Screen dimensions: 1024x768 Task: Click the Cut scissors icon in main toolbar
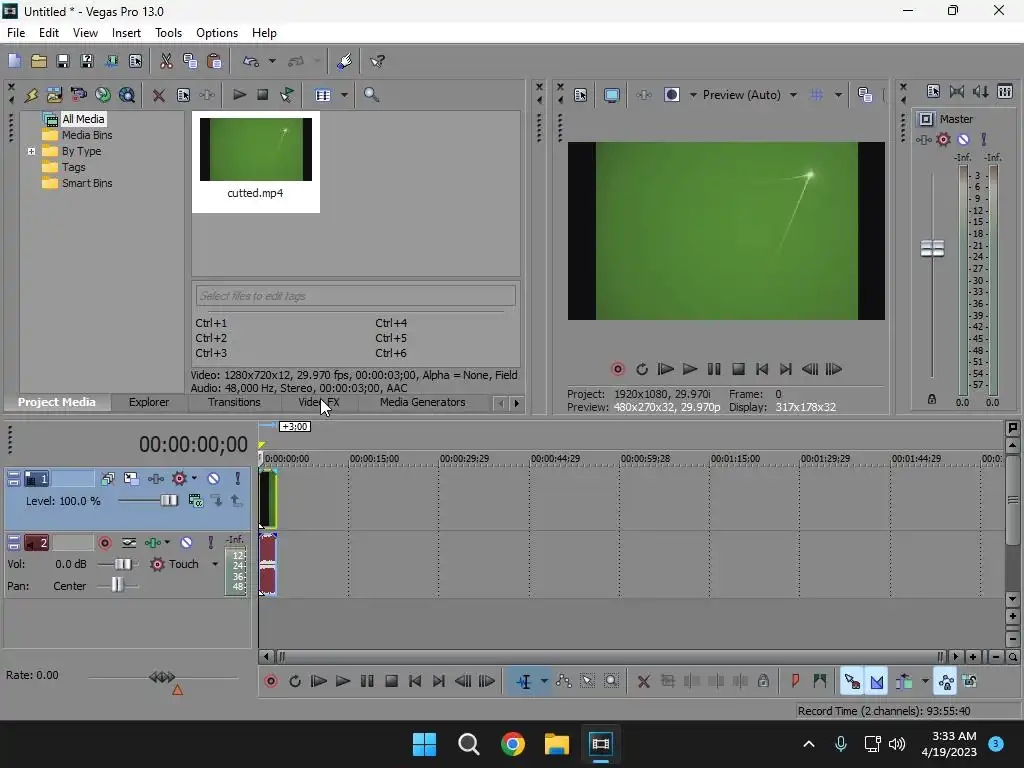(x=166, y=61)
